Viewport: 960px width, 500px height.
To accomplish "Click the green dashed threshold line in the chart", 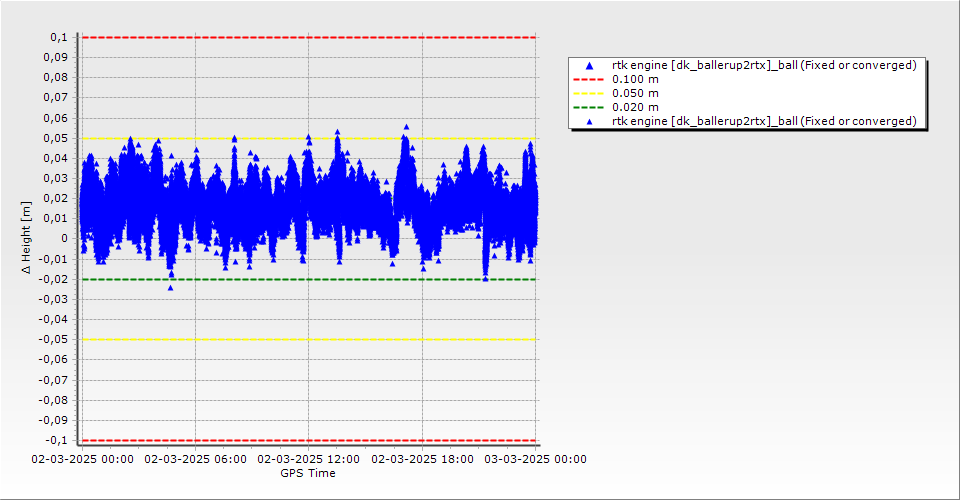I will pyautogui.click(x=309, y=280).
